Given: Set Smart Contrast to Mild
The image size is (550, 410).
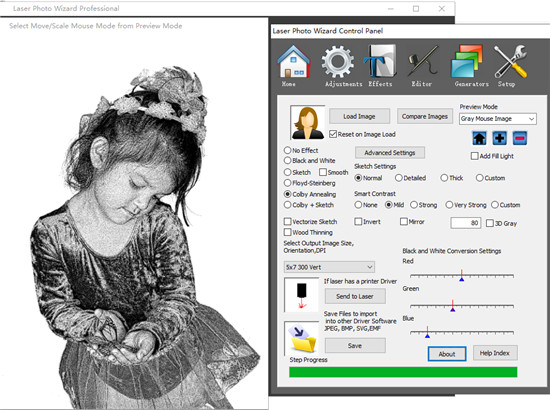Looking at the screenshot, I should (389, 205).
